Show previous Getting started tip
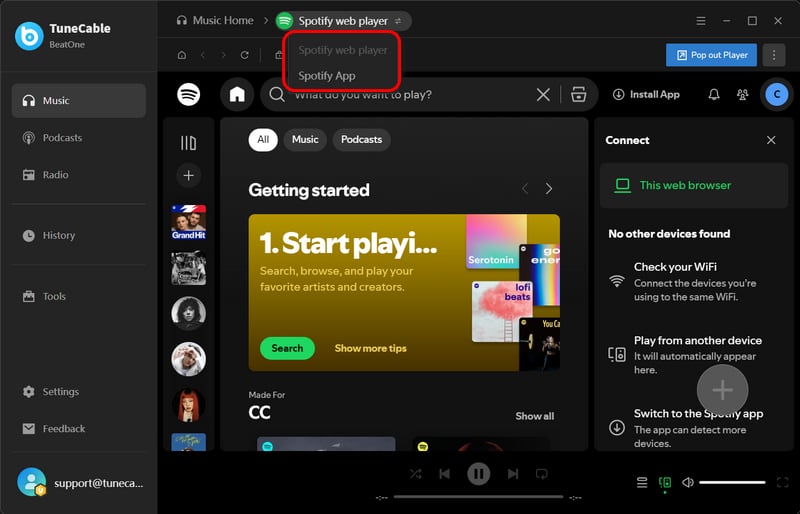Screen dimensions: 800x514 click(525, 189)
